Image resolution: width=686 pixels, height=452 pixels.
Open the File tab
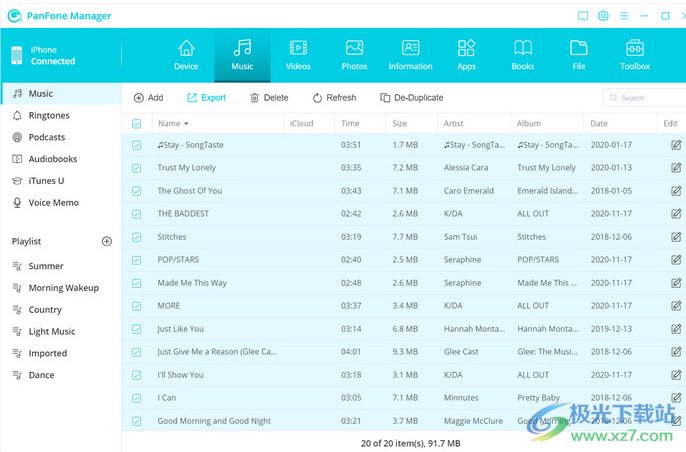[x=578, y=56]
